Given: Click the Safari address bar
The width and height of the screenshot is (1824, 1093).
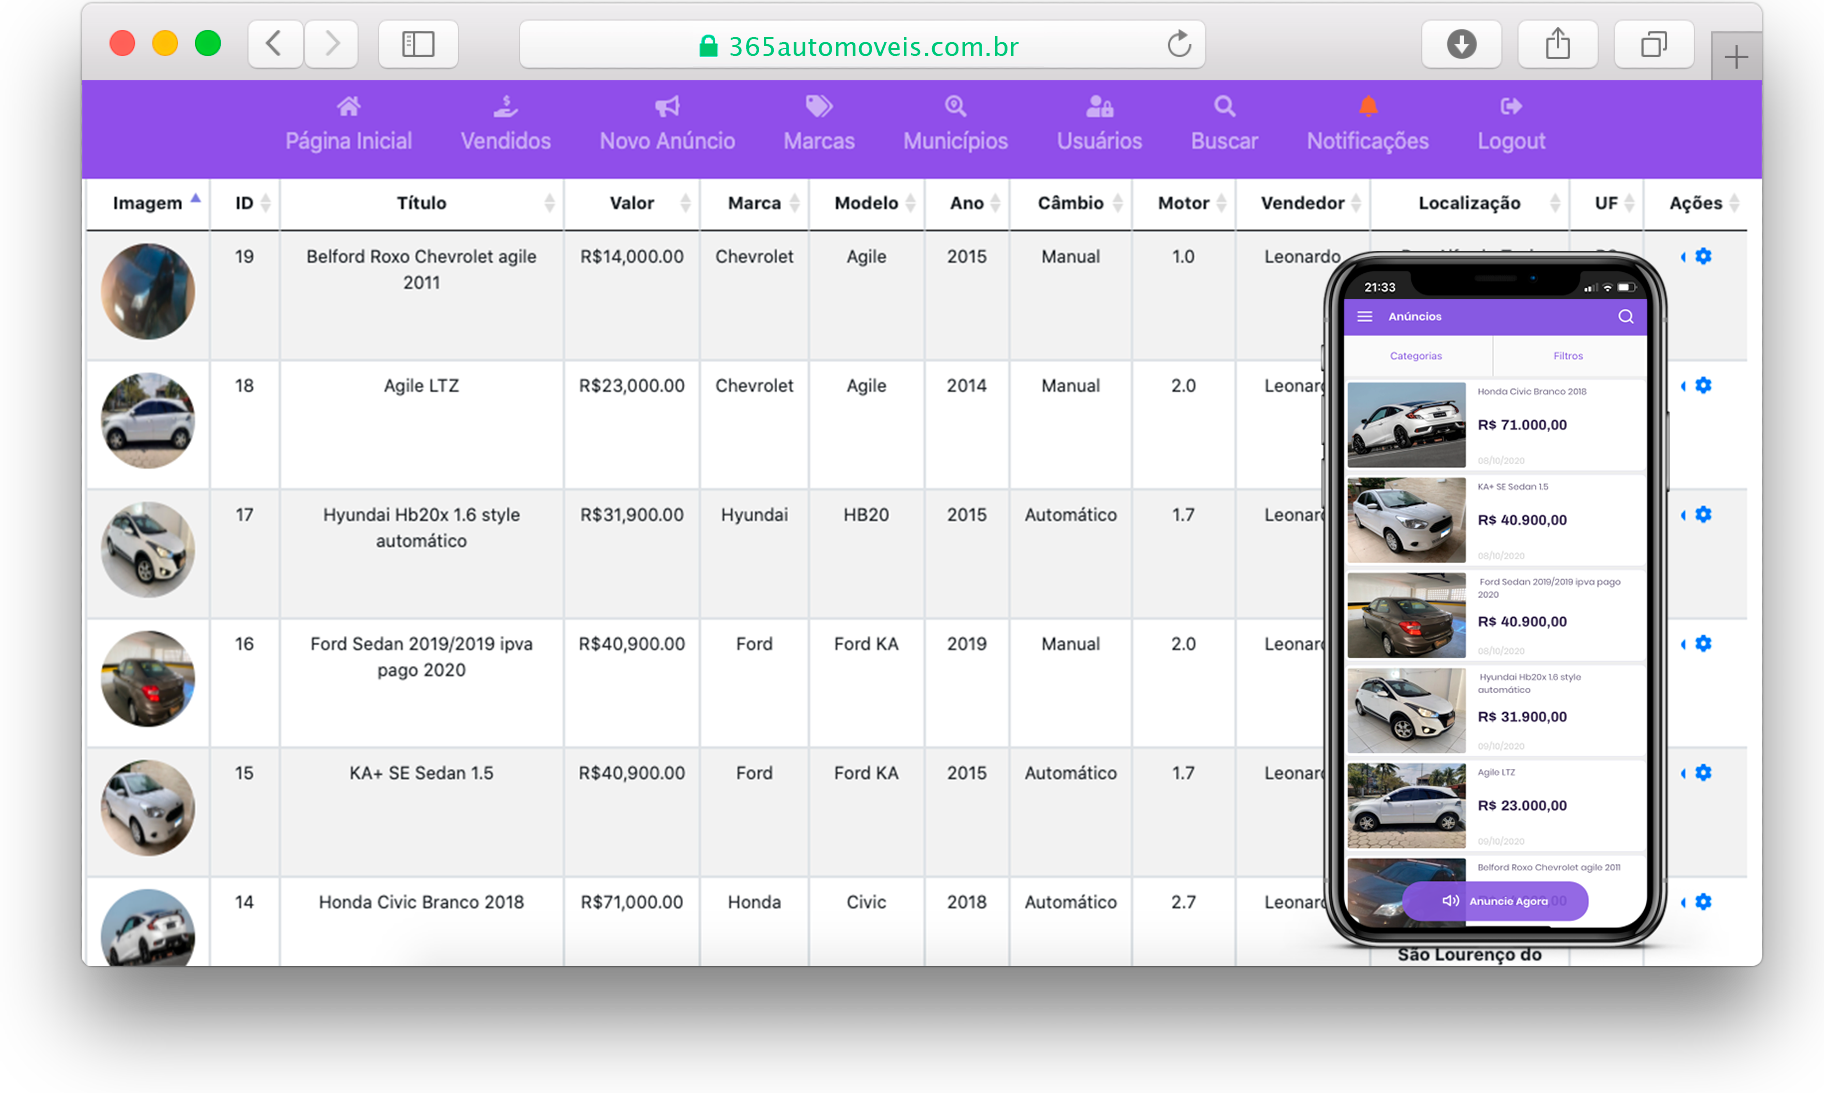Looking at the screenshot, I should 860,46.
